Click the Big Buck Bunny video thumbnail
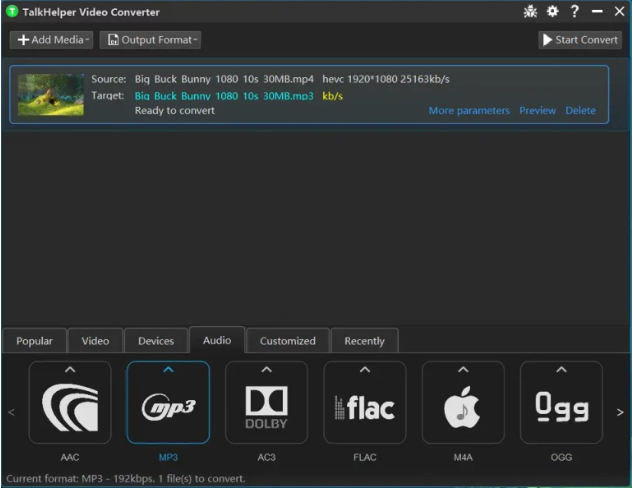This screenshot has height=488, width=633. pyautogui.click(x=51, y=95)
